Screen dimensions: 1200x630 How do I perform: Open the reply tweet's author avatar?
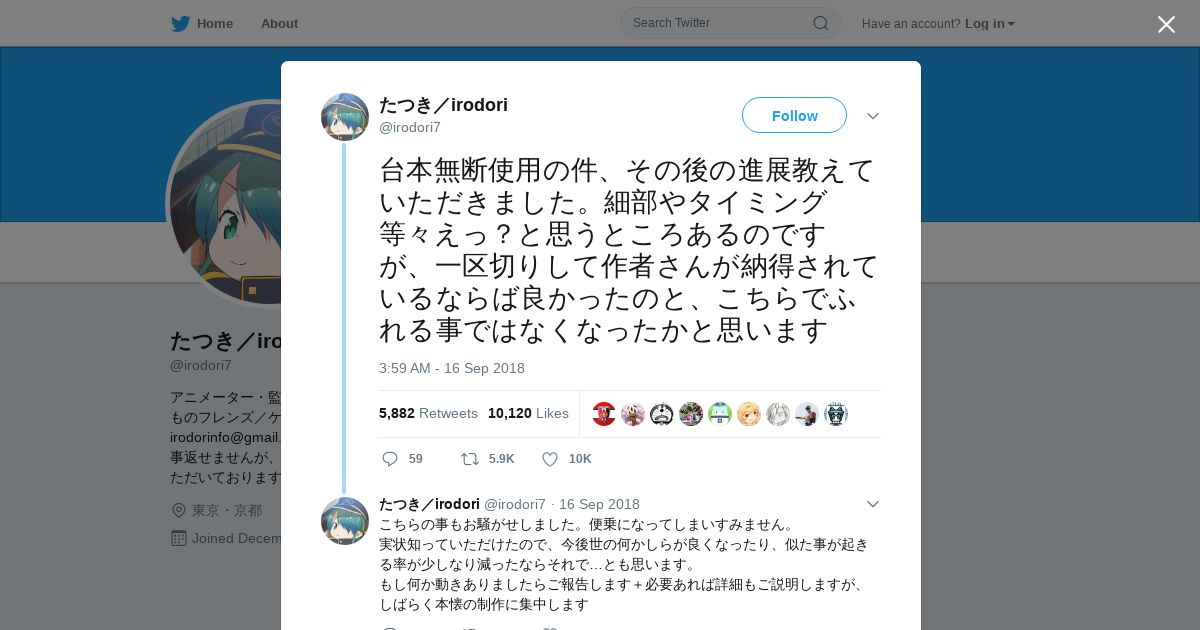point(345,521)
